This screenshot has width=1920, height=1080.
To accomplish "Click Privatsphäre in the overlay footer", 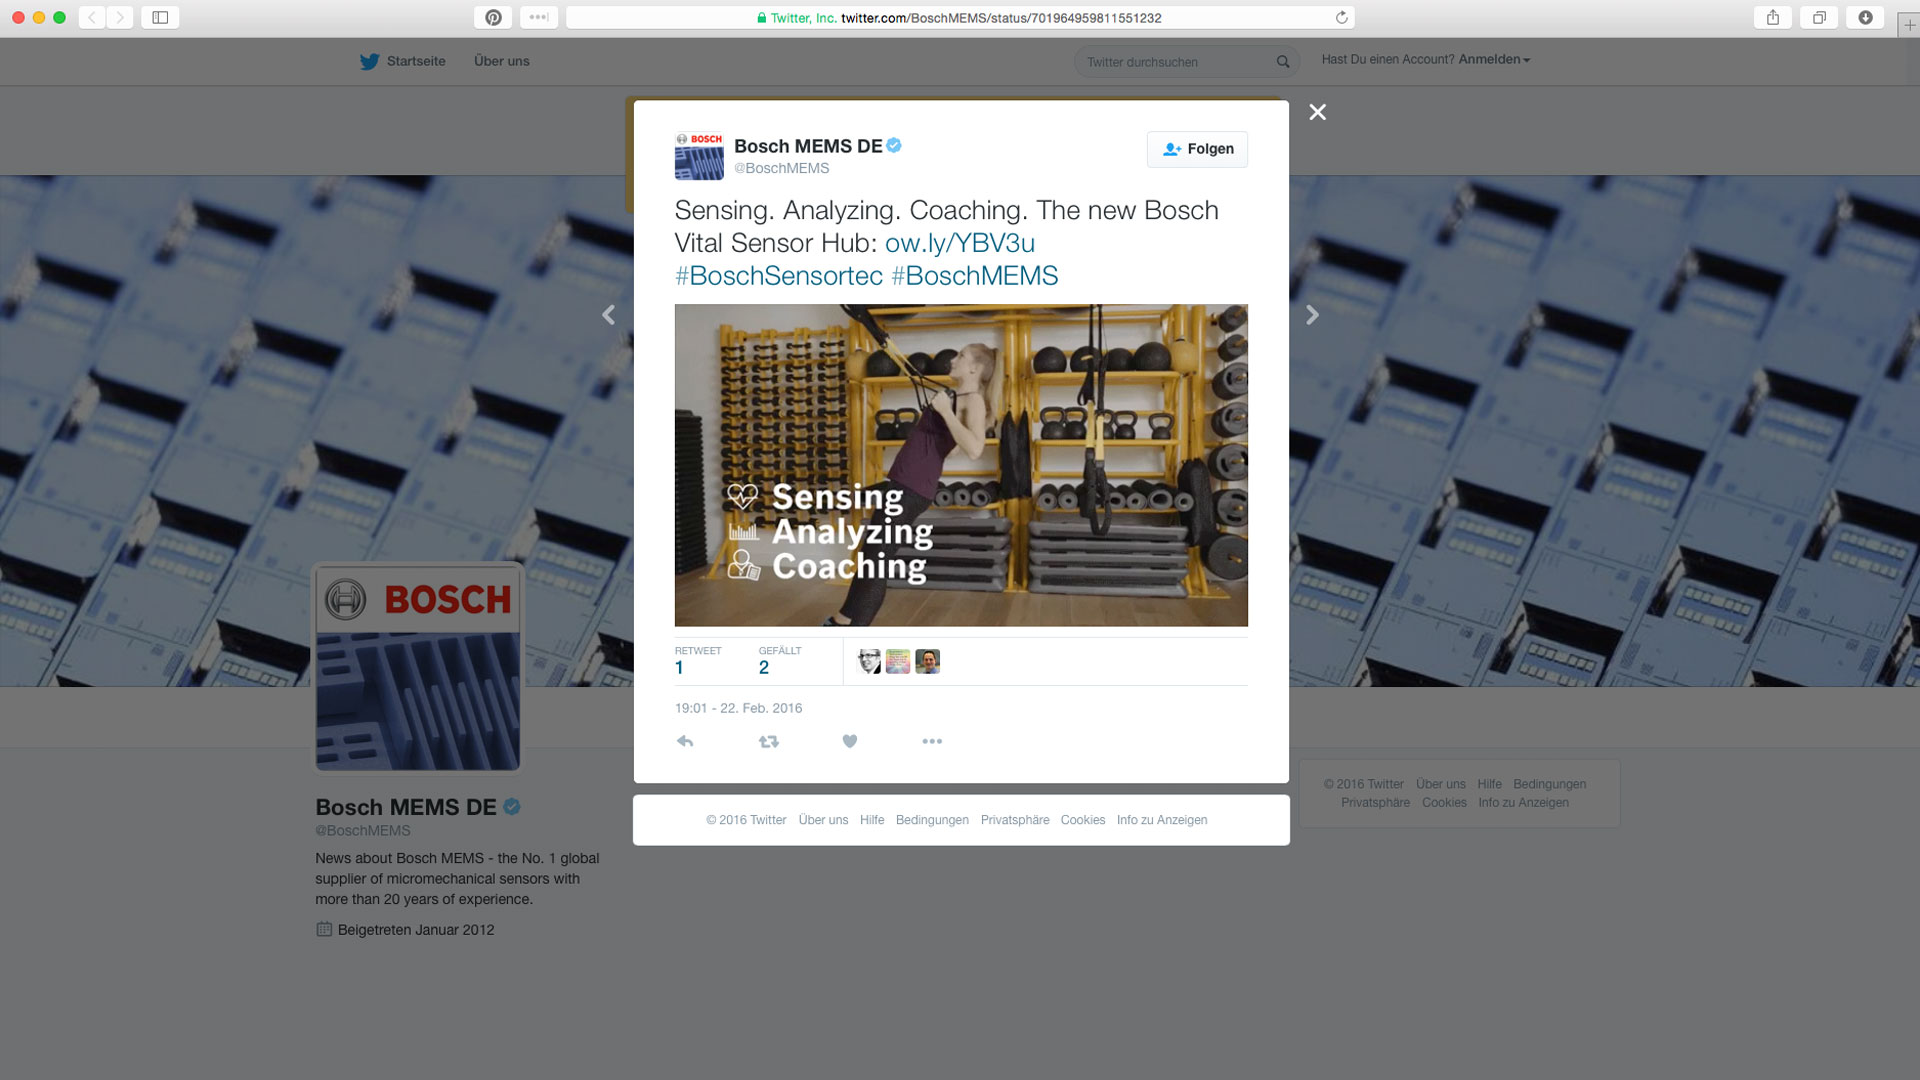I will click(1015, 820).
